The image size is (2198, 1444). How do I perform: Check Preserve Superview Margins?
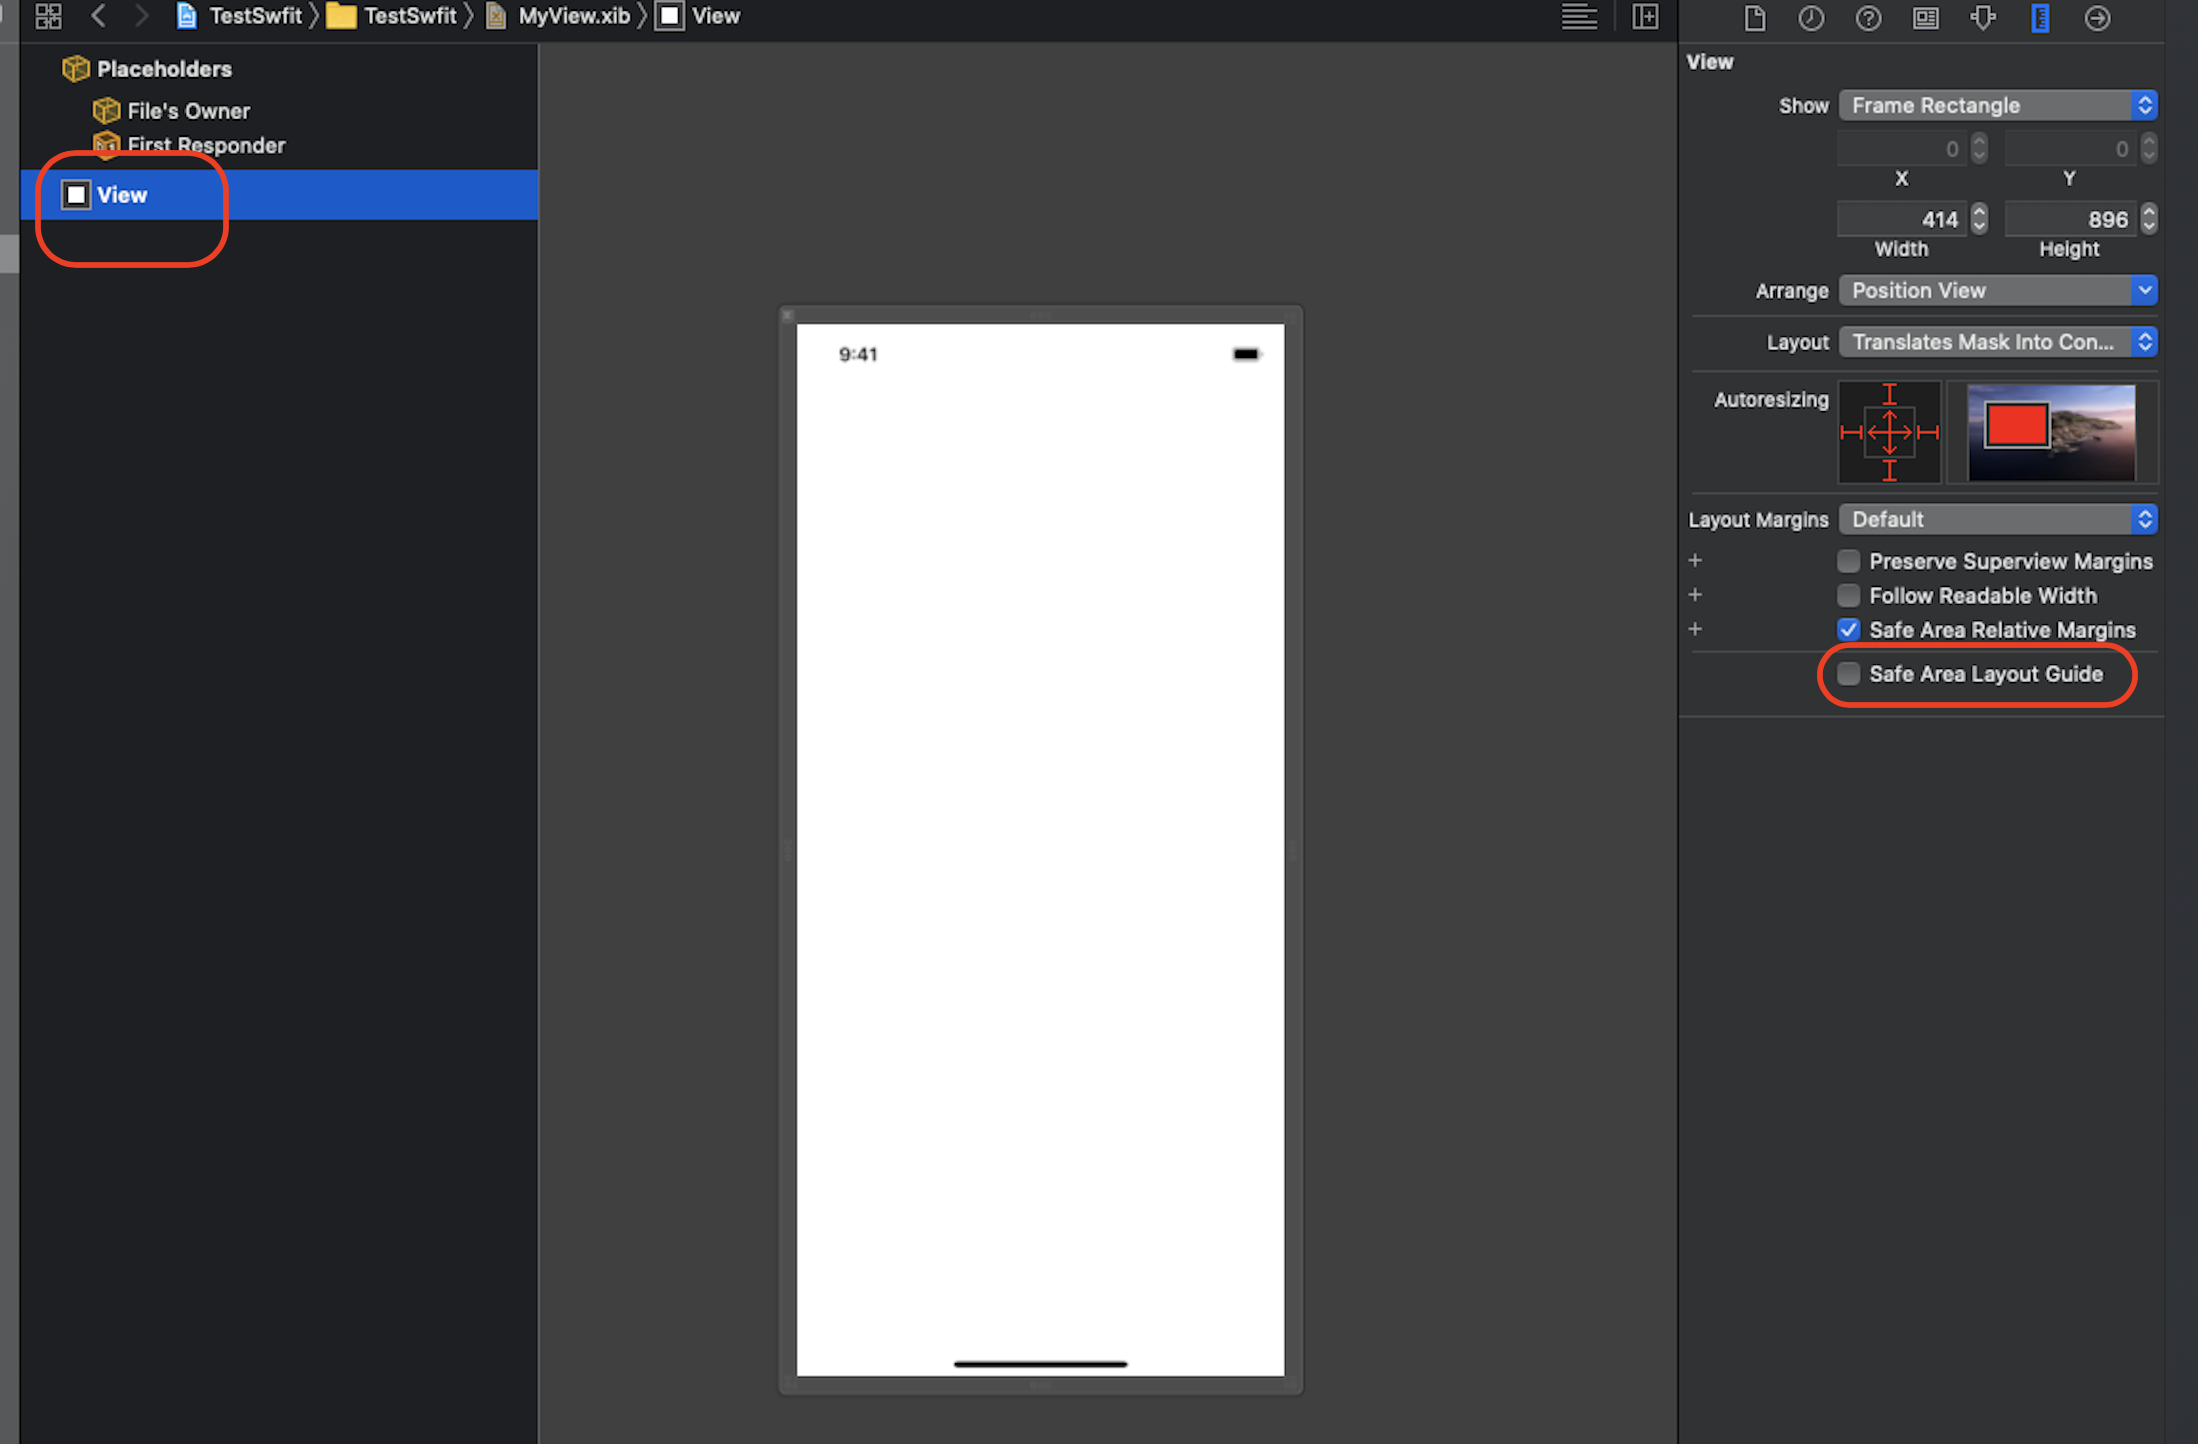tap(1848, 561)
